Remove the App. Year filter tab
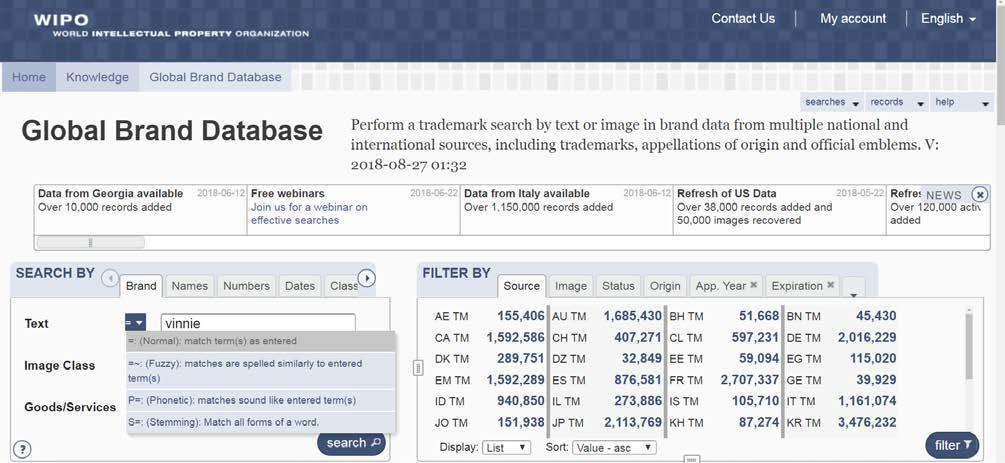1005x463 pixels. [x=754, y=285]
